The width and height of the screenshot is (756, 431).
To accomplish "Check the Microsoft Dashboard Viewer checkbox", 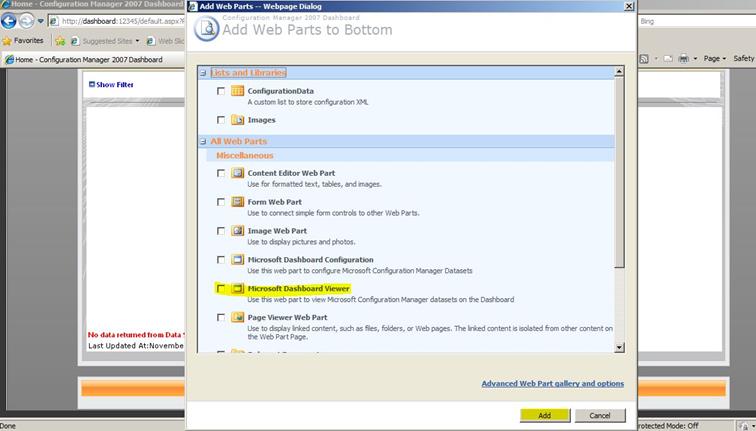I will 221,288.
